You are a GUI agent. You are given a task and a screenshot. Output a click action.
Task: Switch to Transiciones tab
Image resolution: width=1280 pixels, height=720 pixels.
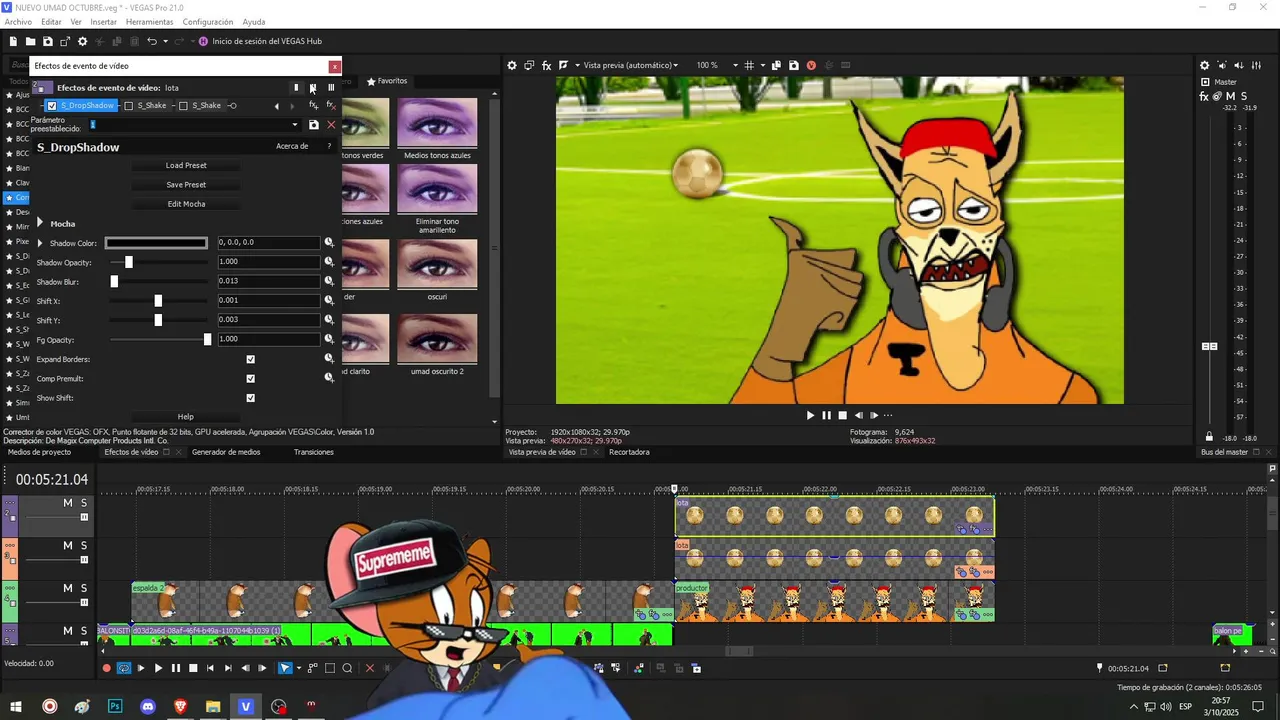pyautogui.click(x=314, y=452)
